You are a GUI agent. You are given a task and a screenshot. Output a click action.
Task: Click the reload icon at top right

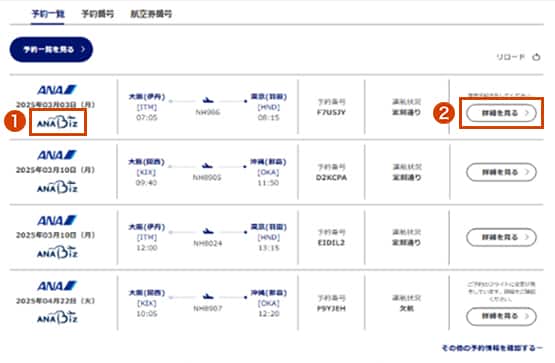coord(537,57)
